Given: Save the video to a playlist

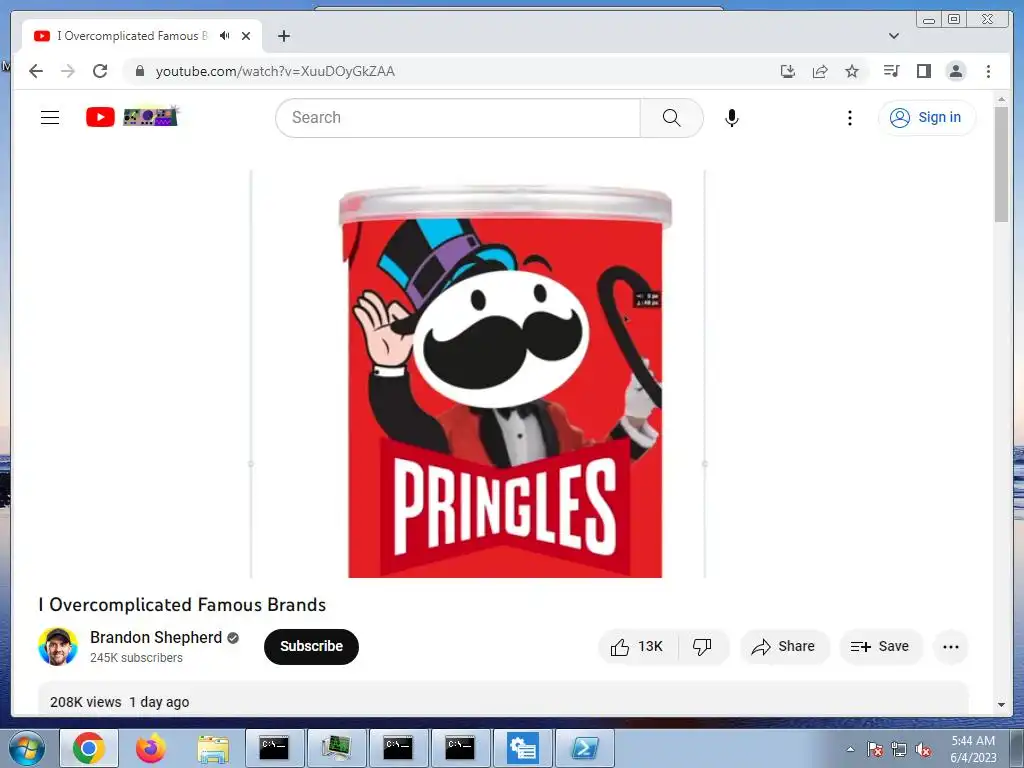Looking at the screenshot, I should [880, 647].
